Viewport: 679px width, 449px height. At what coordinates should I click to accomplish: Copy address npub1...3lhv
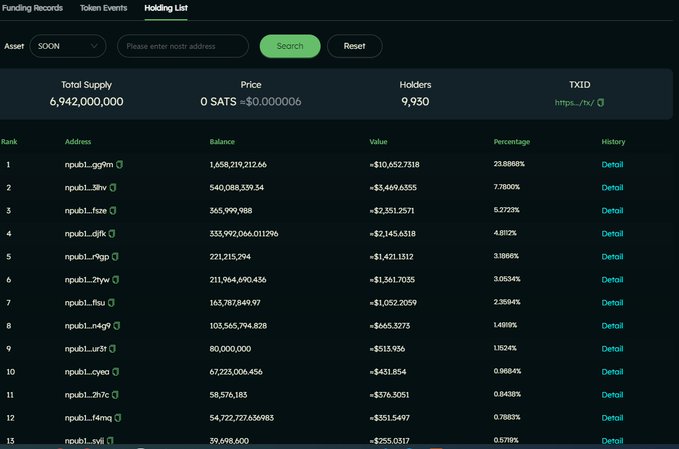tap(113, 187)
